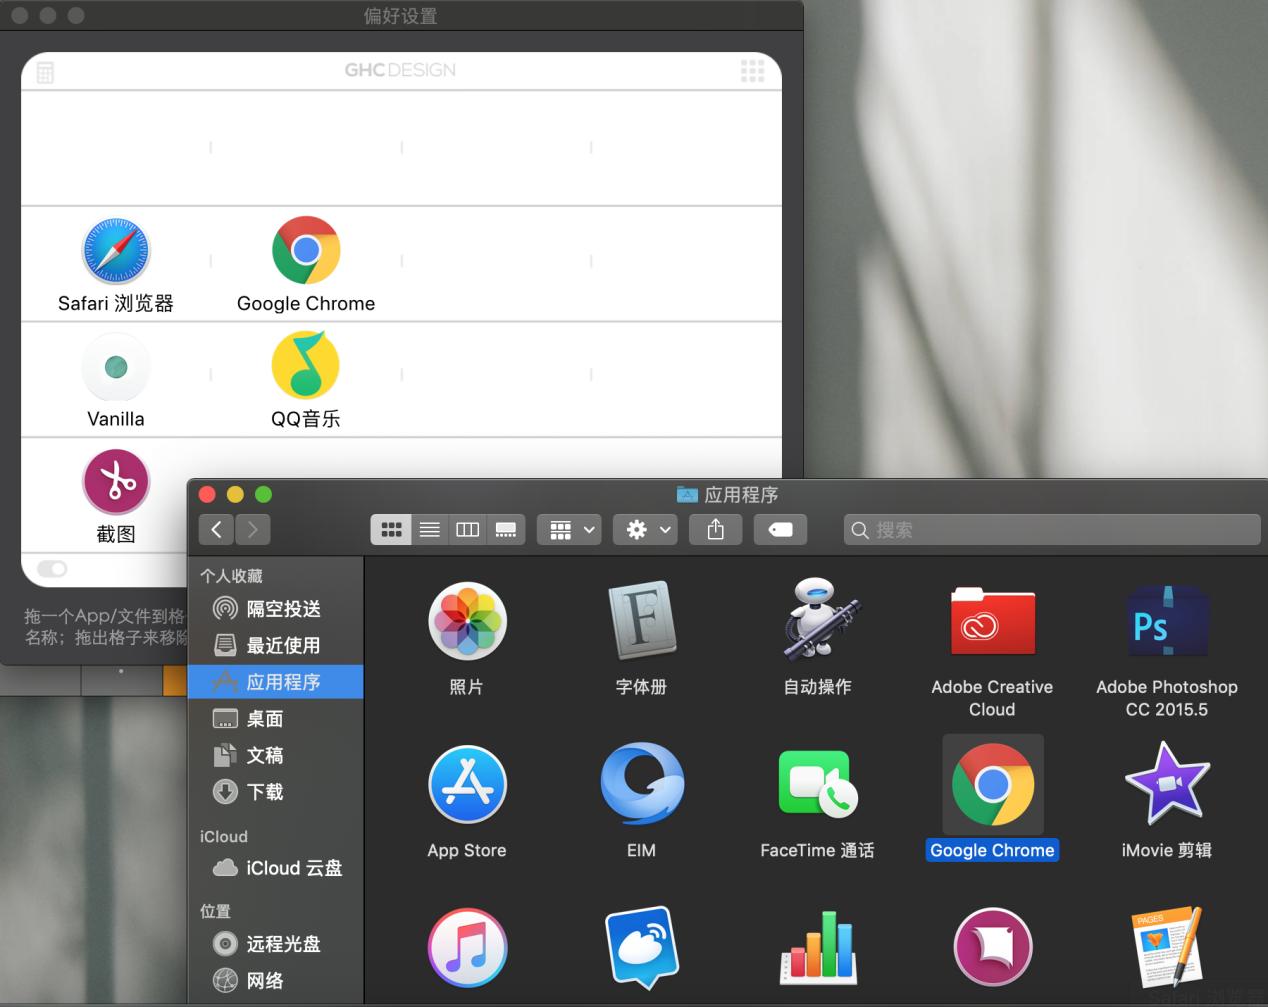This screenshot has width=1268, height=1007.
Task: Select Desktop in the Finder sidebar
Action: 265,719
